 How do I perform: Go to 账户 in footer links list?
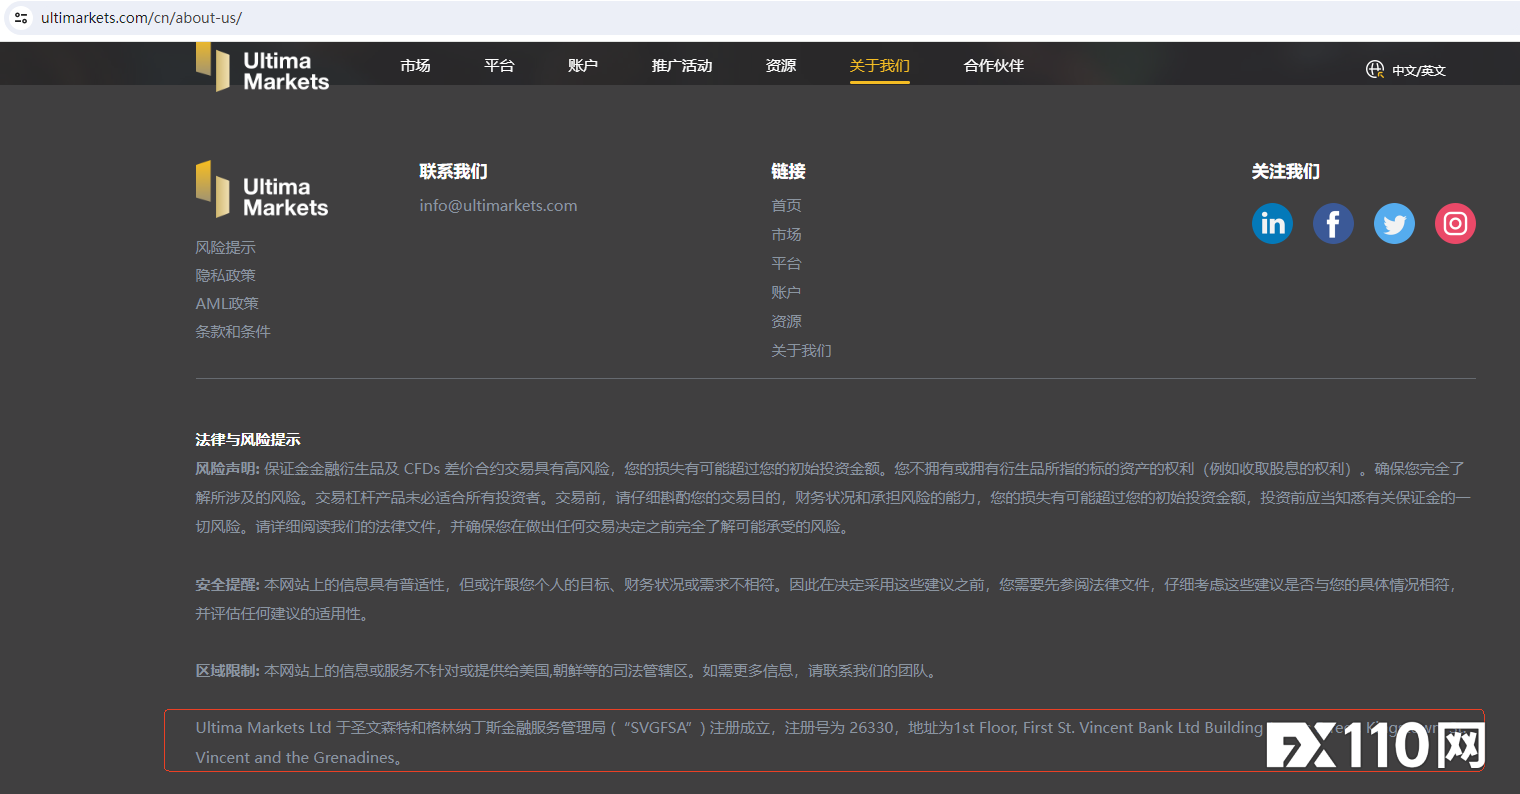786,292
